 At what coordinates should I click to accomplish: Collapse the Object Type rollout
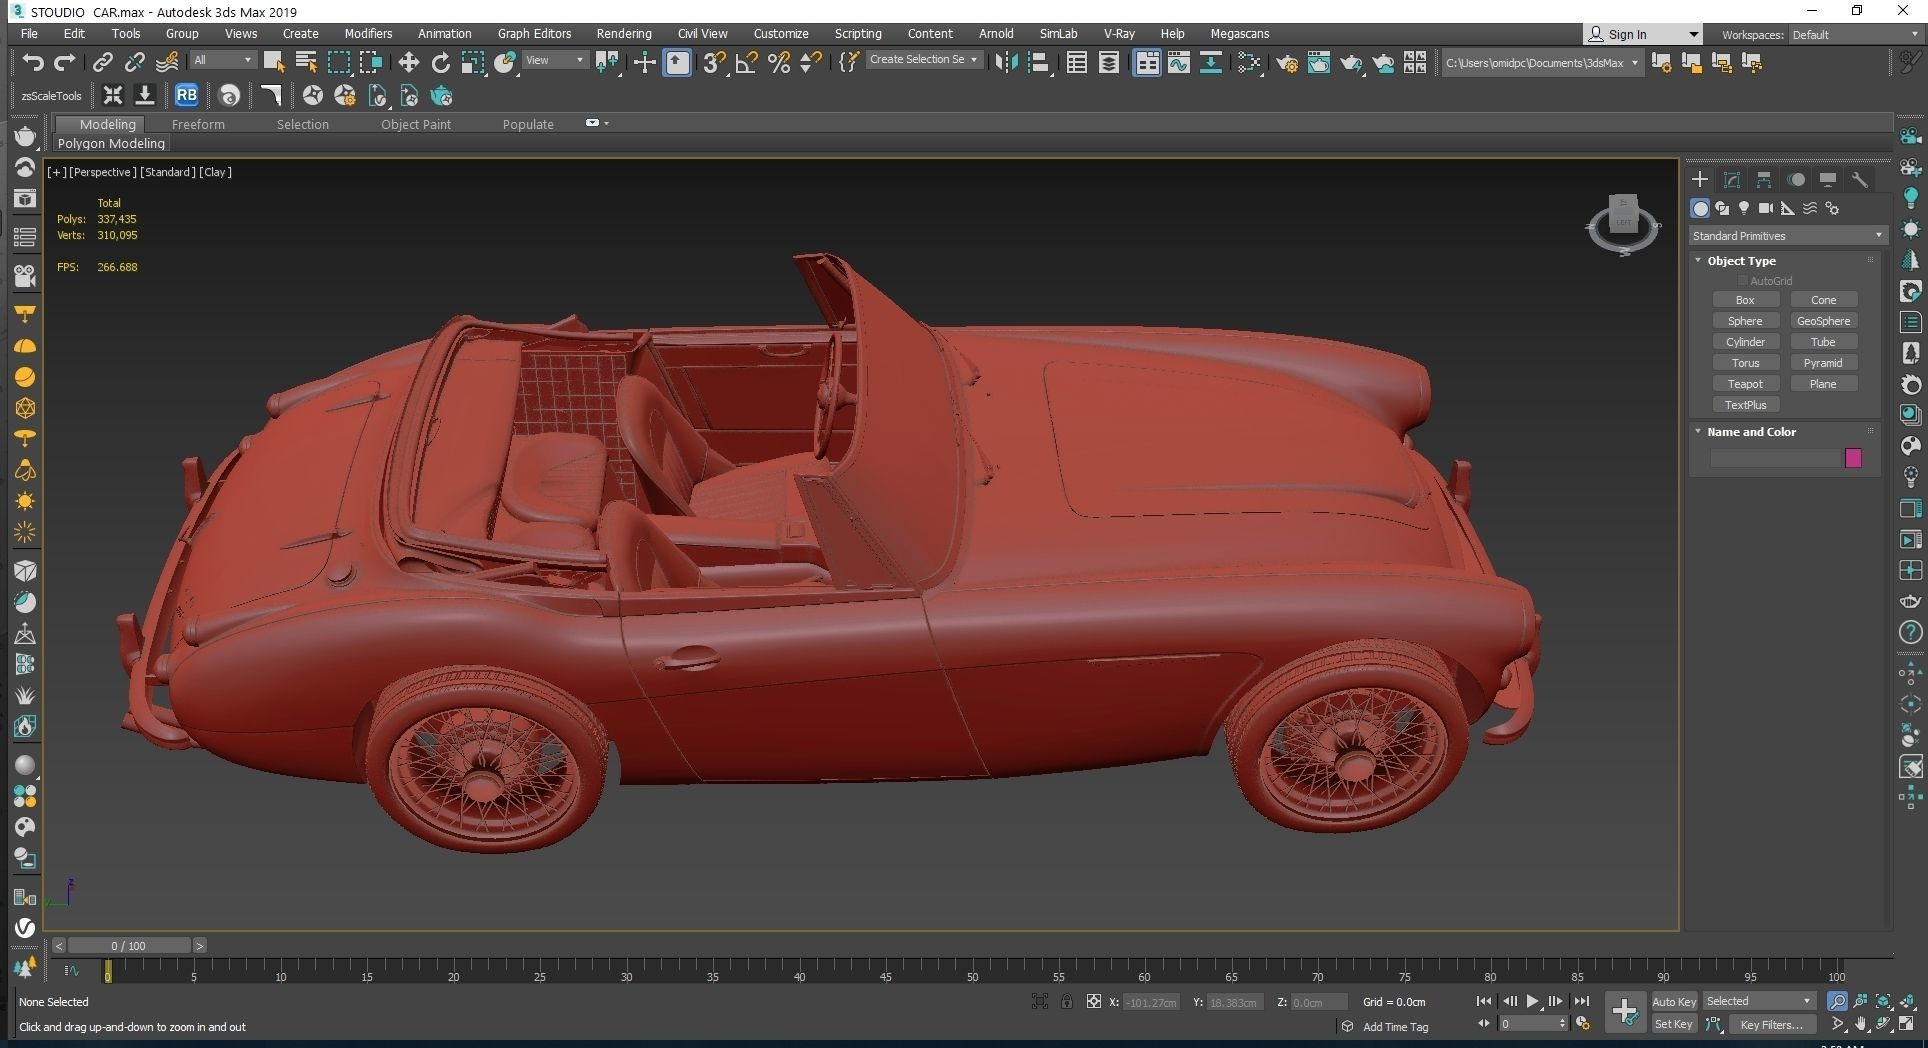(1741, 261)
